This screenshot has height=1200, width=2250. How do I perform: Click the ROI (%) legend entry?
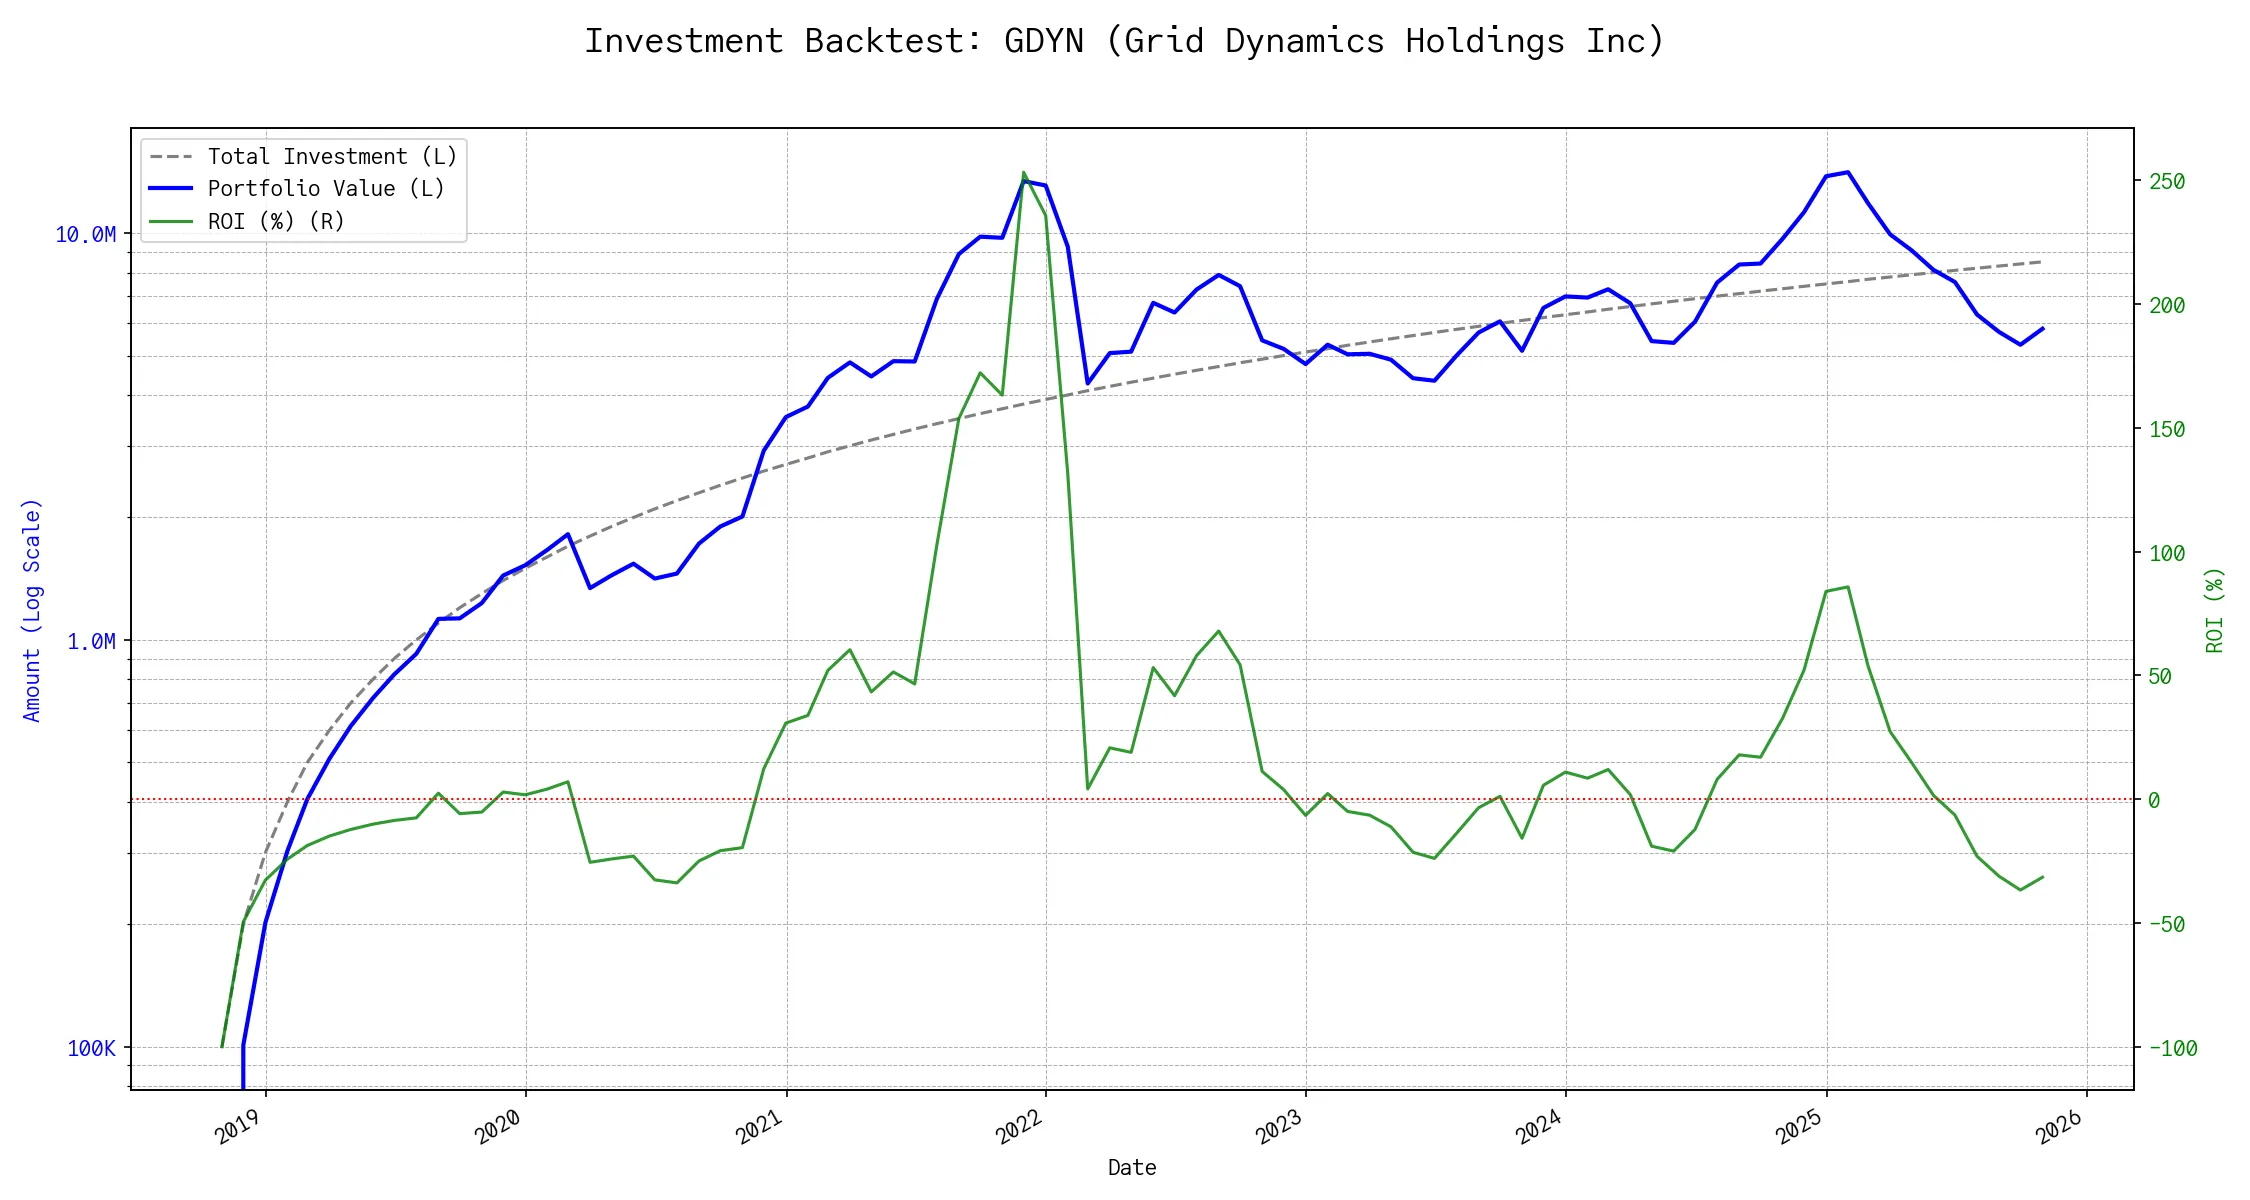tap(276, 222)
